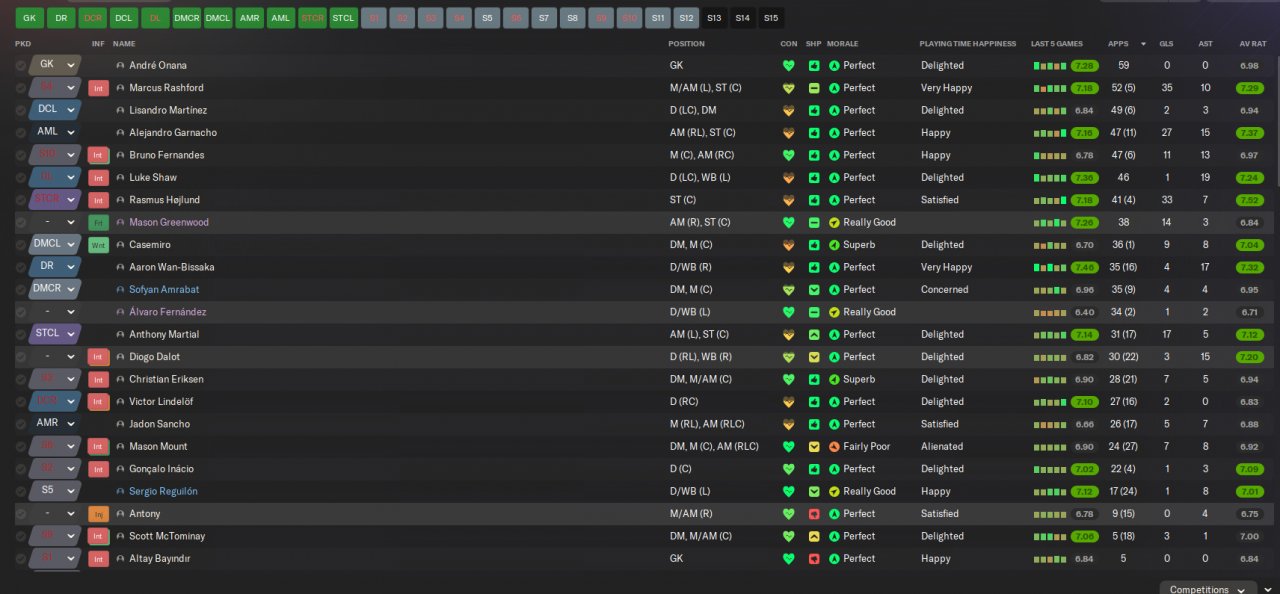The width and height of the screenshot is (1280, 594).
Task: Open the DMCL position dropdown for Casemiro
Action: pyautogui.click(x=55, y=245)
